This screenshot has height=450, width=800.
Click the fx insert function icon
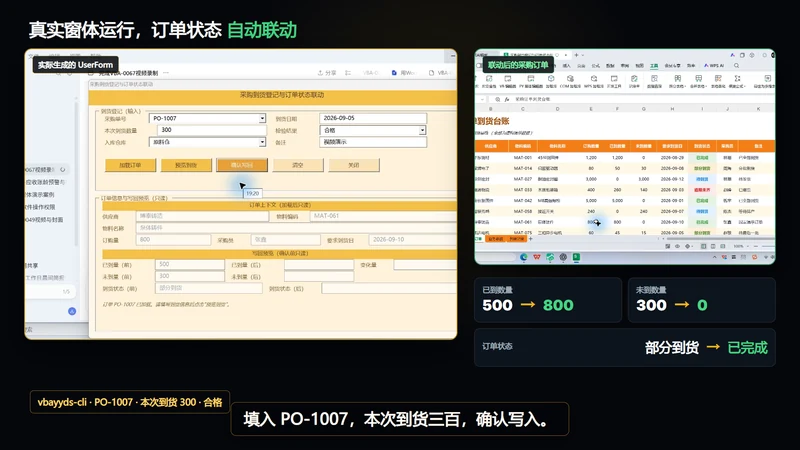507,99
